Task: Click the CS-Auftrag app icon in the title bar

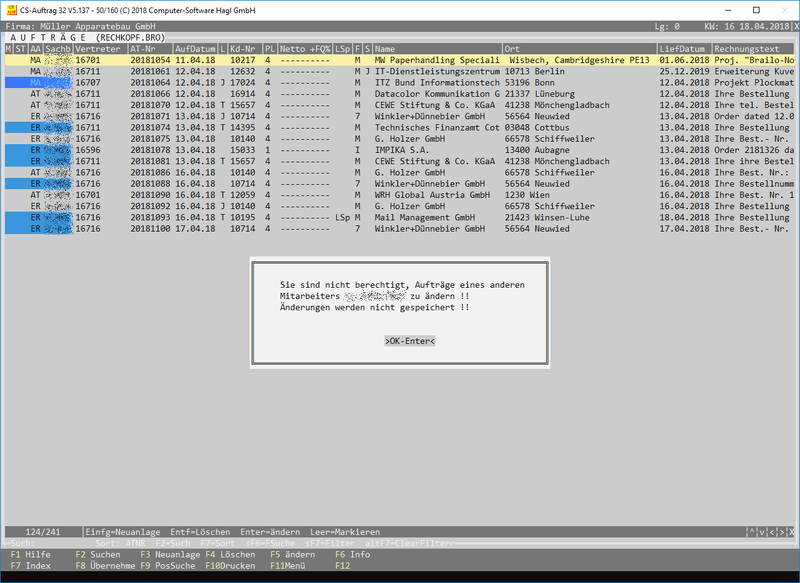Action: 10,9
